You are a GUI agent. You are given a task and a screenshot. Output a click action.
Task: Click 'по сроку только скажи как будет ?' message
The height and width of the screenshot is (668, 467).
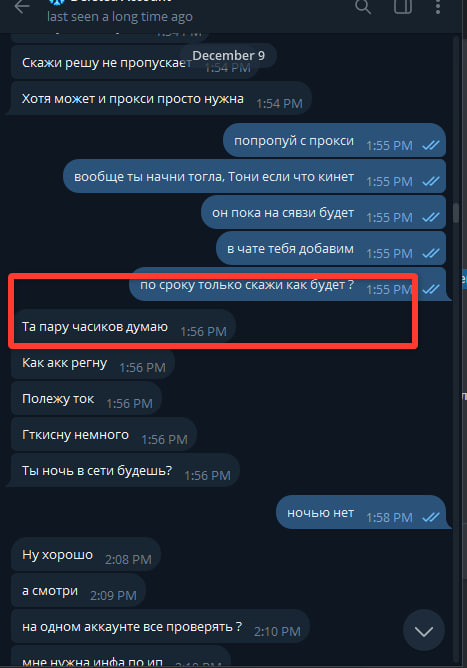pos(288,285)
